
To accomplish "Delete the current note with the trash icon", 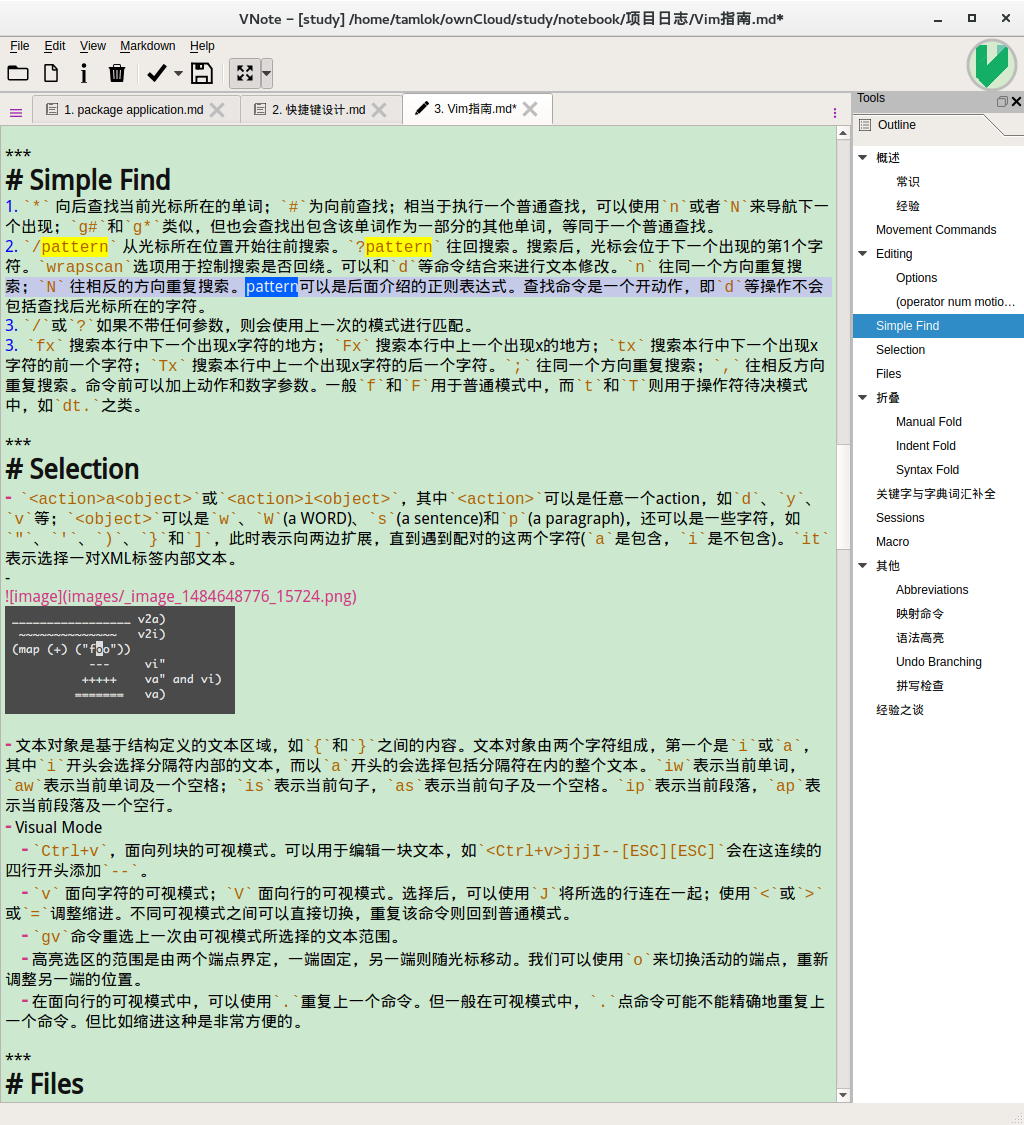I will [x=115, y=72].
